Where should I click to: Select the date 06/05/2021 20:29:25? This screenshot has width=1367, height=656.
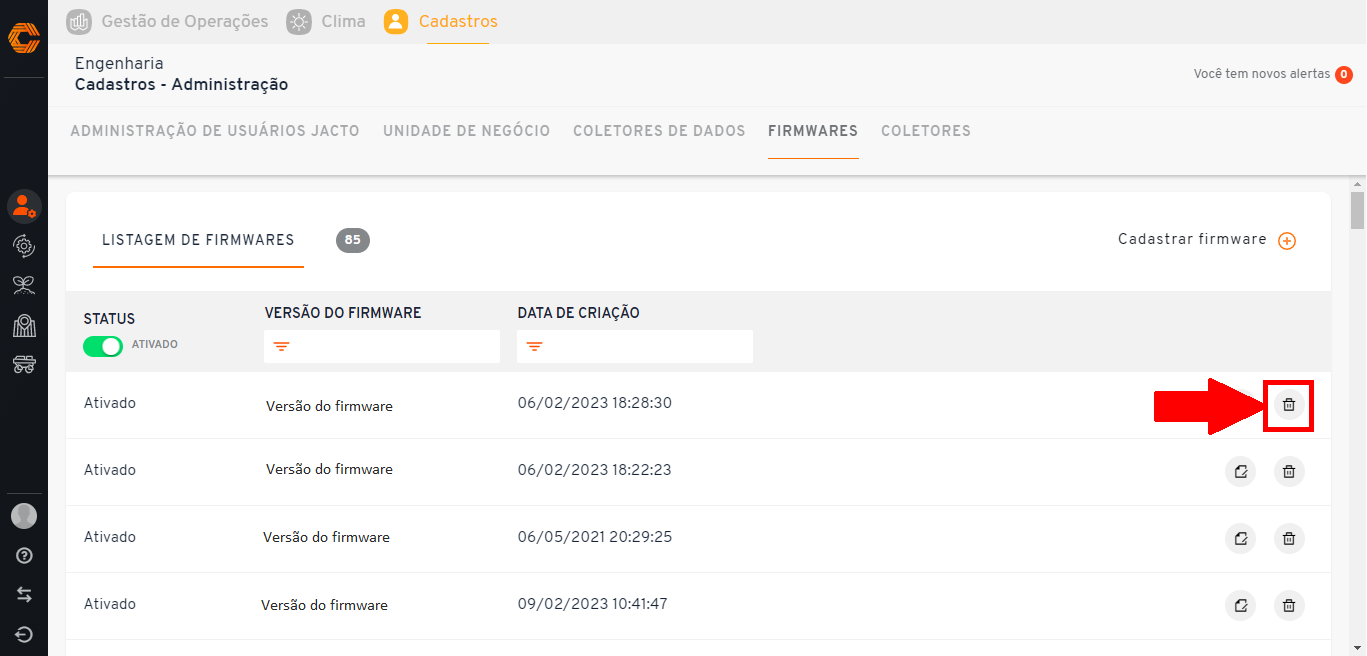click(x=595, y=537)
